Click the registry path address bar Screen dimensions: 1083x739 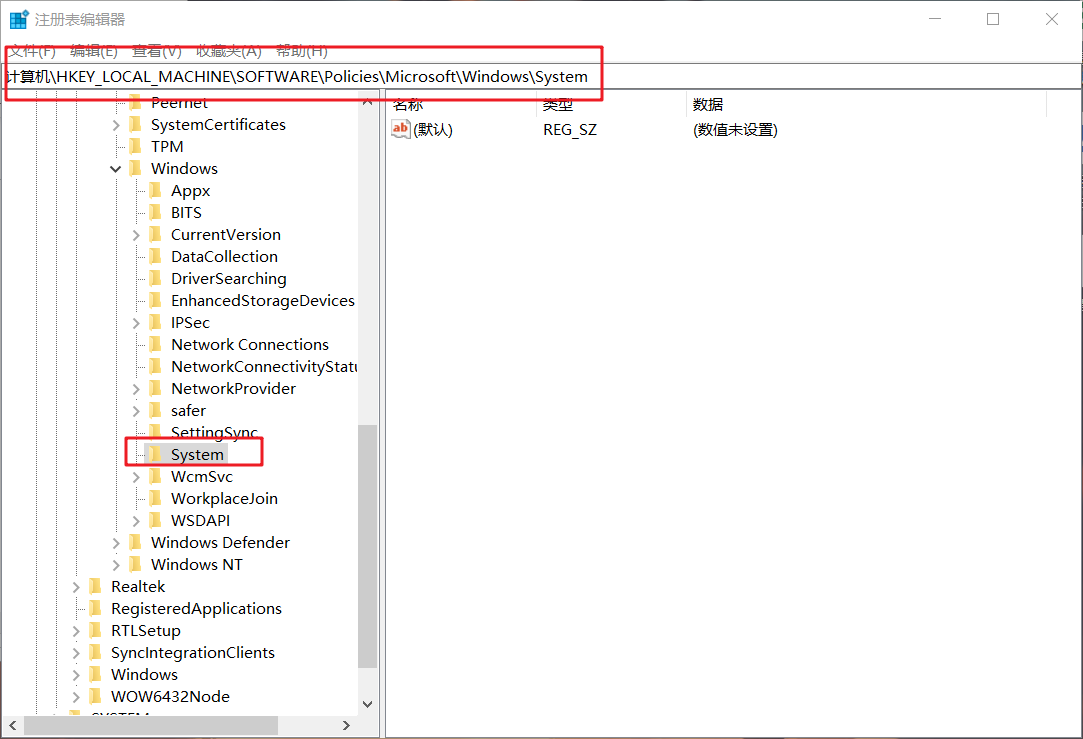click(540, 77)
